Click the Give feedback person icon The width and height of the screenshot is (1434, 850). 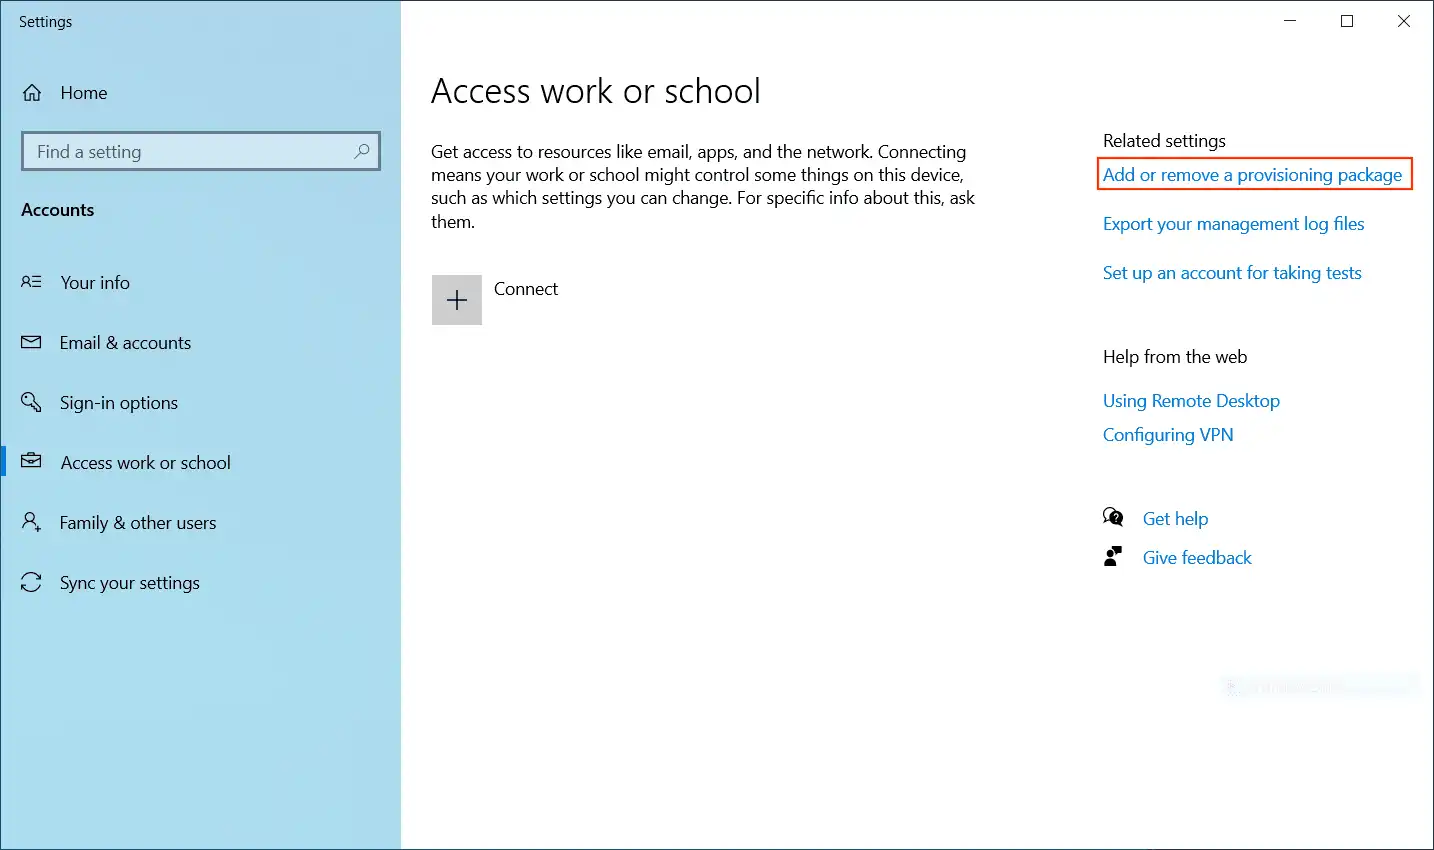pos(1112,557)
